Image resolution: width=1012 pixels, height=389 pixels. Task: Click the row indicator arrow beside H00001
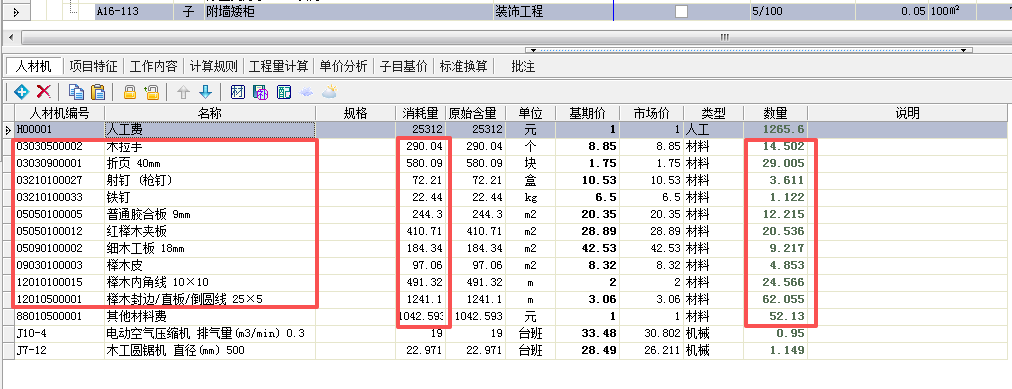pyautogui.click(x=7, y=130)
